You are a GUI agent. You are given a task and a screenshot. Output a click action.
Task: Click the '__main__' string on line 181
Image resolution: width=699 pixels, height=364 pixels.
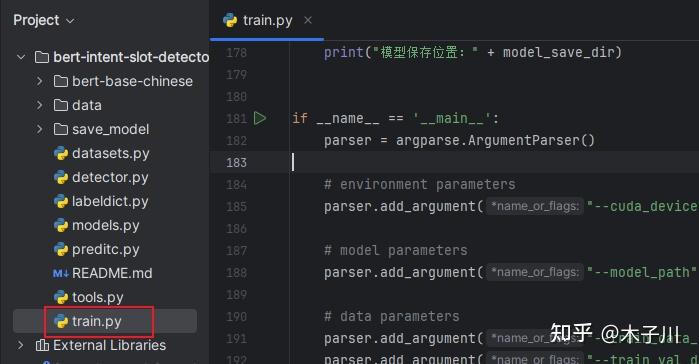click(x=452, y=119)
